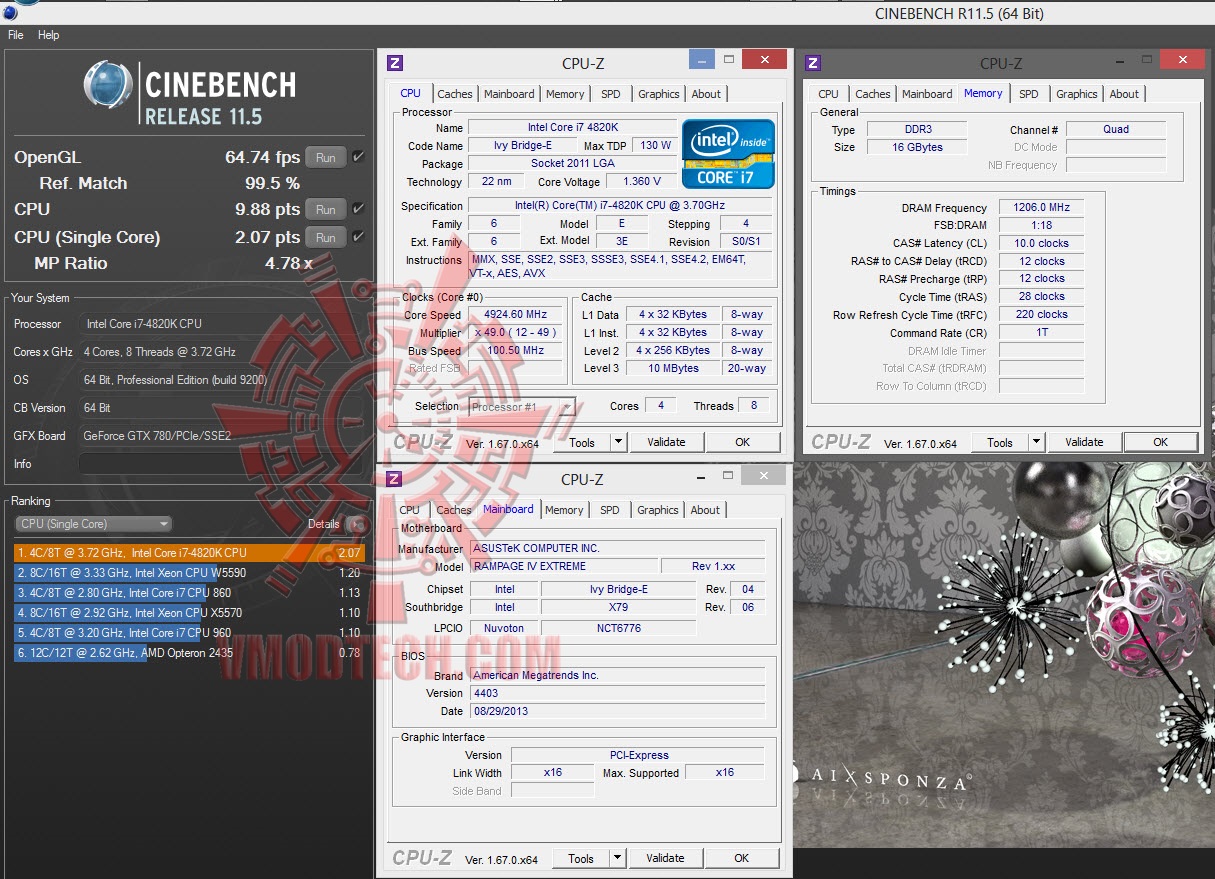1215x879 pixels.
Task: Expand the Tools dropdown arrow in the Memory window
Action: pyautogui.click(x=1036, y=442)
